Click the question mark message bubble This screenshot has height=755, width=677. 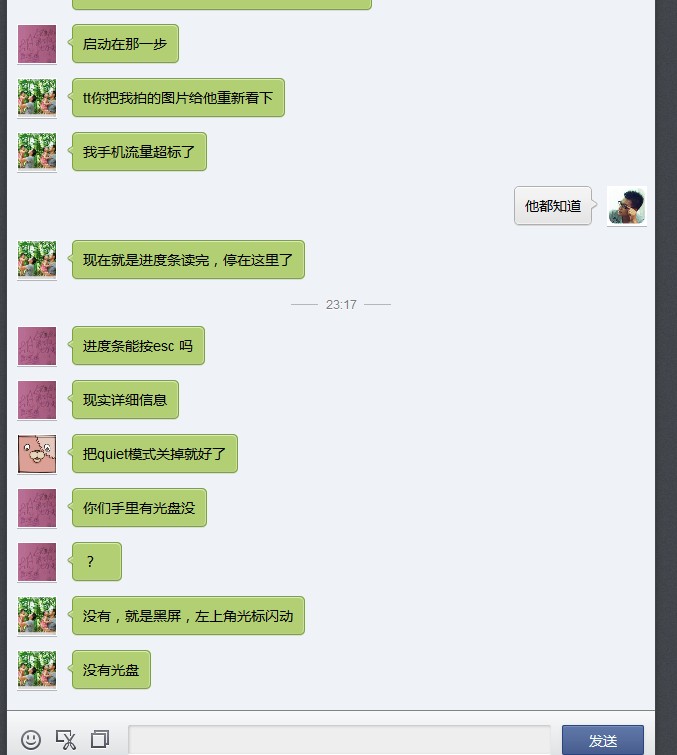click(97, 561)
